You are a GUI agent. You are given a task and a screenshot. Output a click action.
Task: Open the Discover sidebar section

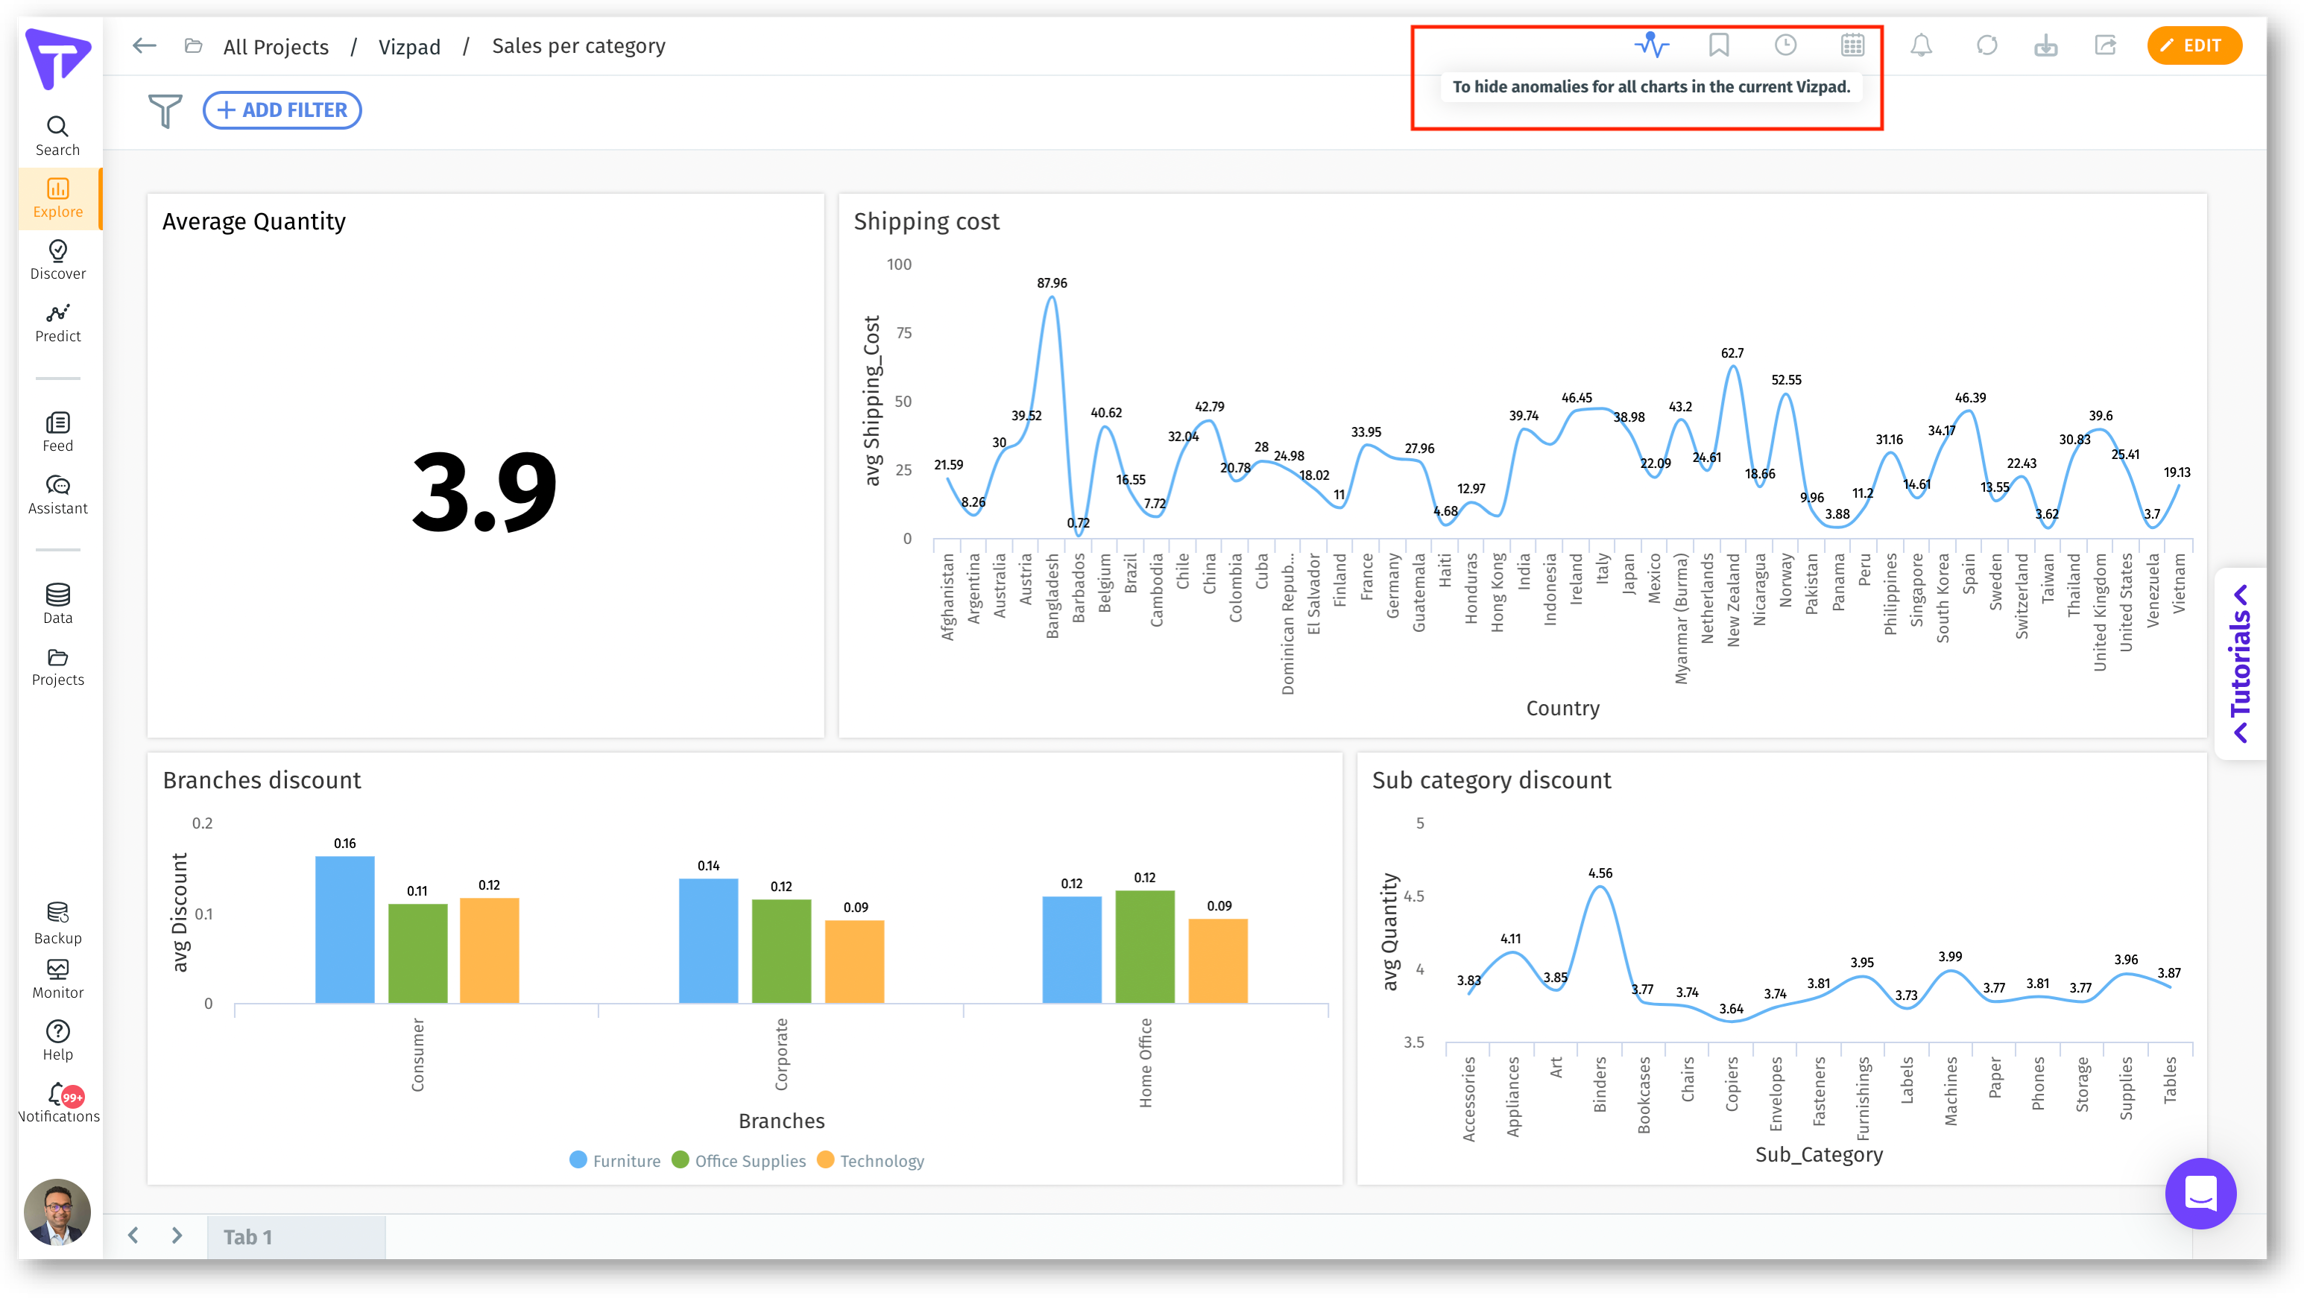click(58, 260)
